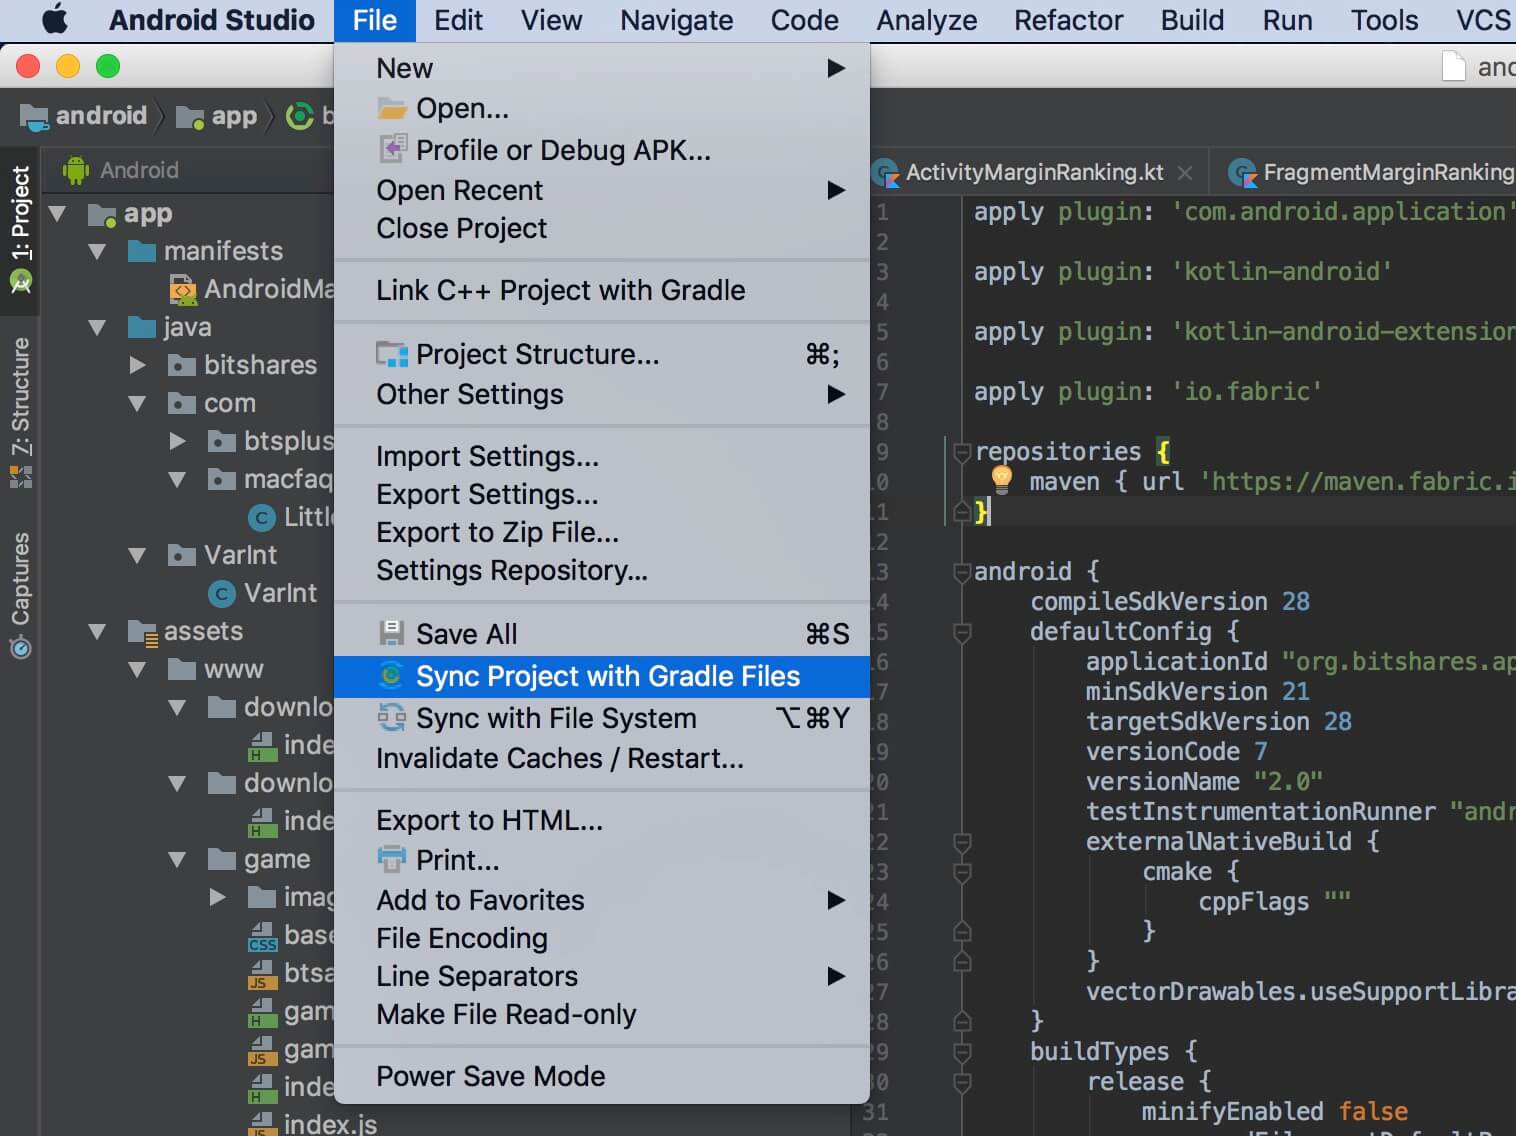
Task: Collapse the com package arrow
Action: [x=137, y=403]
